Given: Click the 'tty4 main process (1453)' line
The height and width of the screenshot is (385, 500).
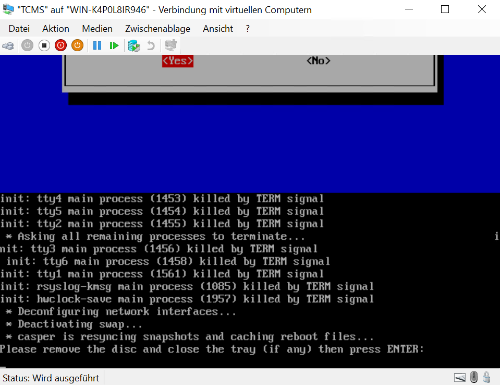Looking at the screenshot, I should 162,199.
